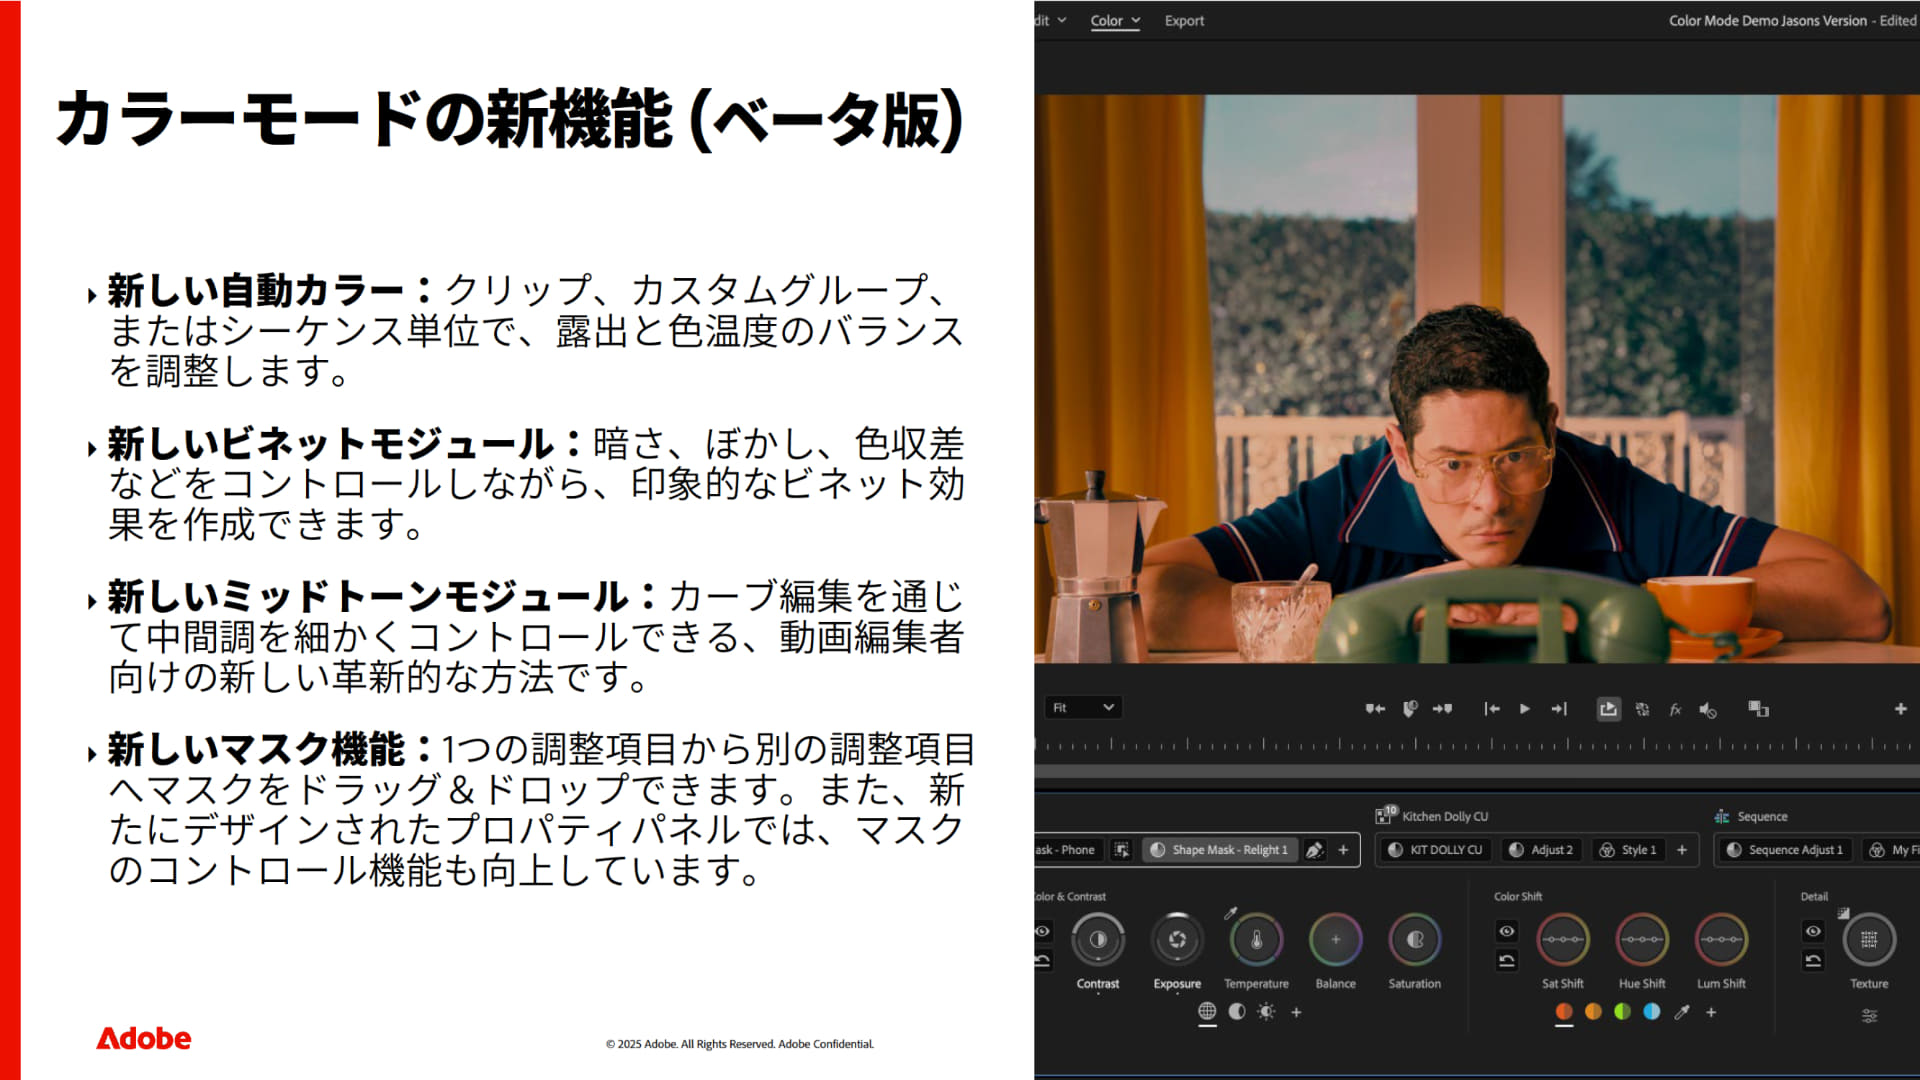Select the globe global tone icon
This screenshot has width=1920, height=1080.
1207,1011
